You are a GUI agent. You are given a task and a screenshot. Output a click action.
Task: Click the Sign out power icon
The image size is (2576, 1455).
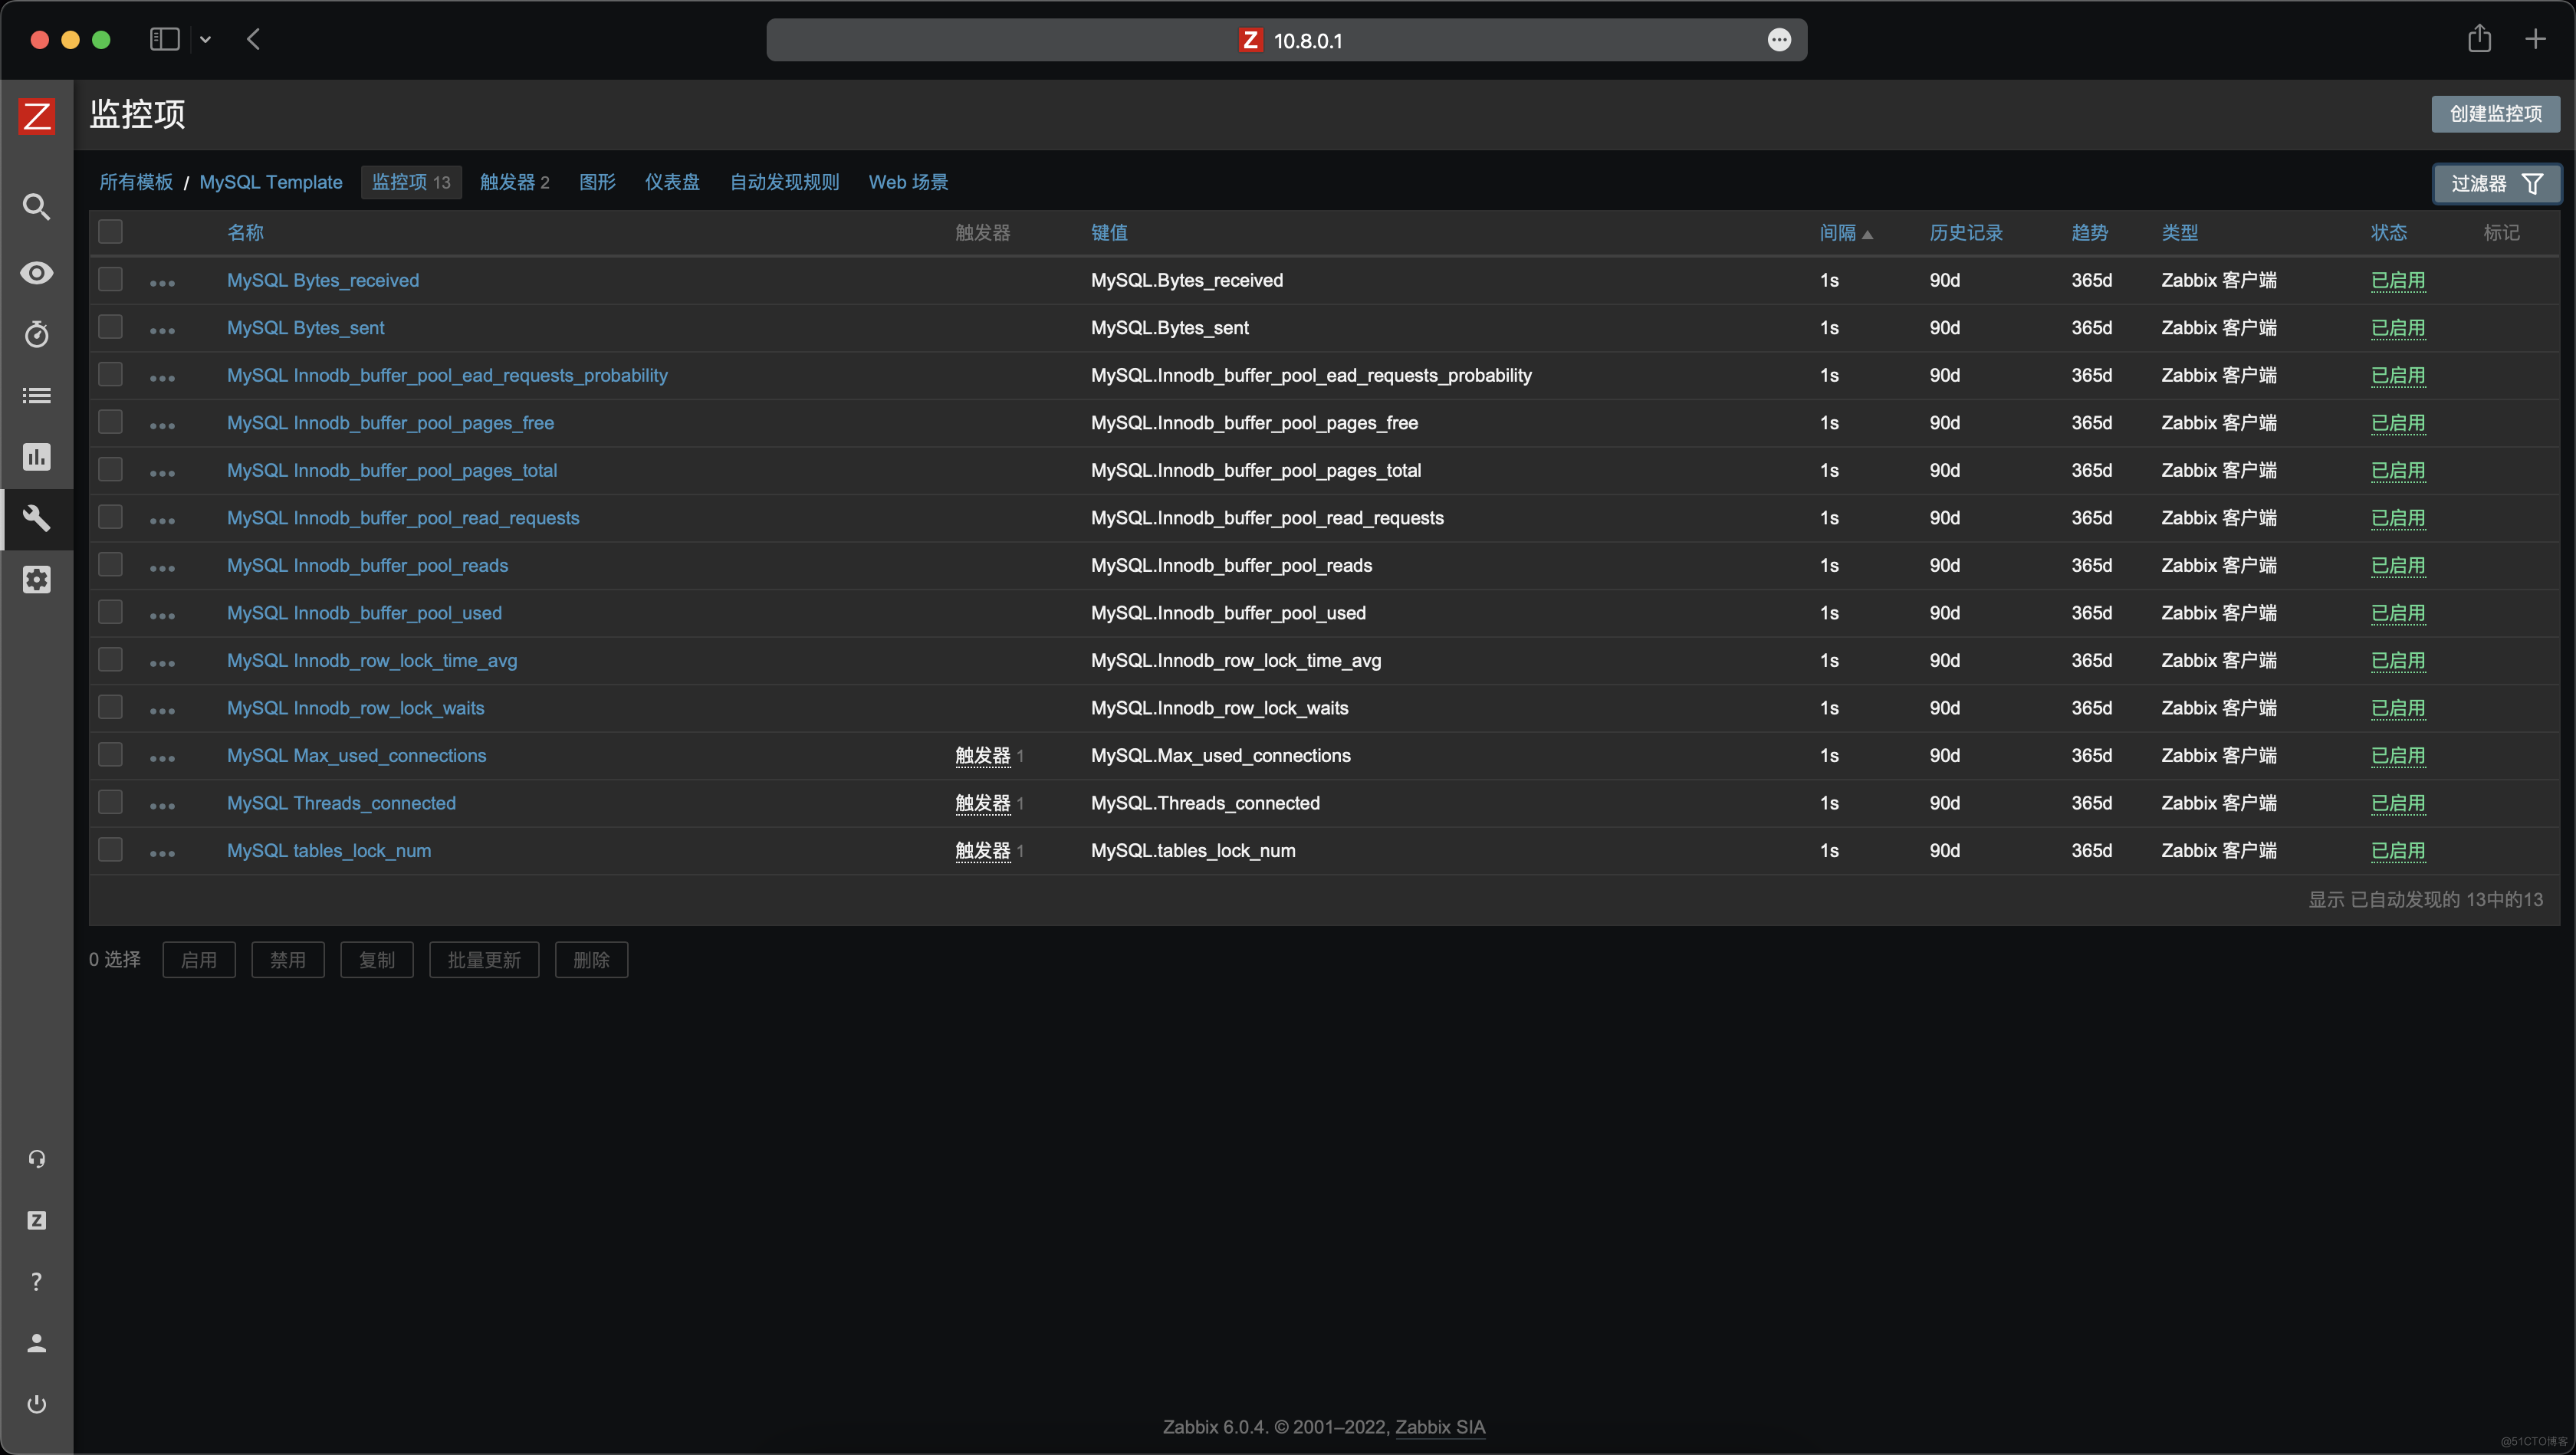(37, 1404)
